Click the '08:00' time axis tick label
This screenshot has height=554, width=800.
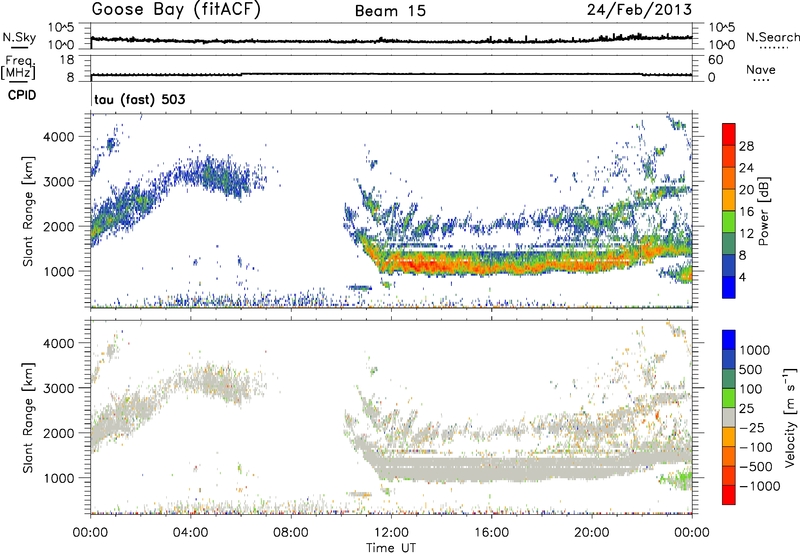[x=291, y=533]
